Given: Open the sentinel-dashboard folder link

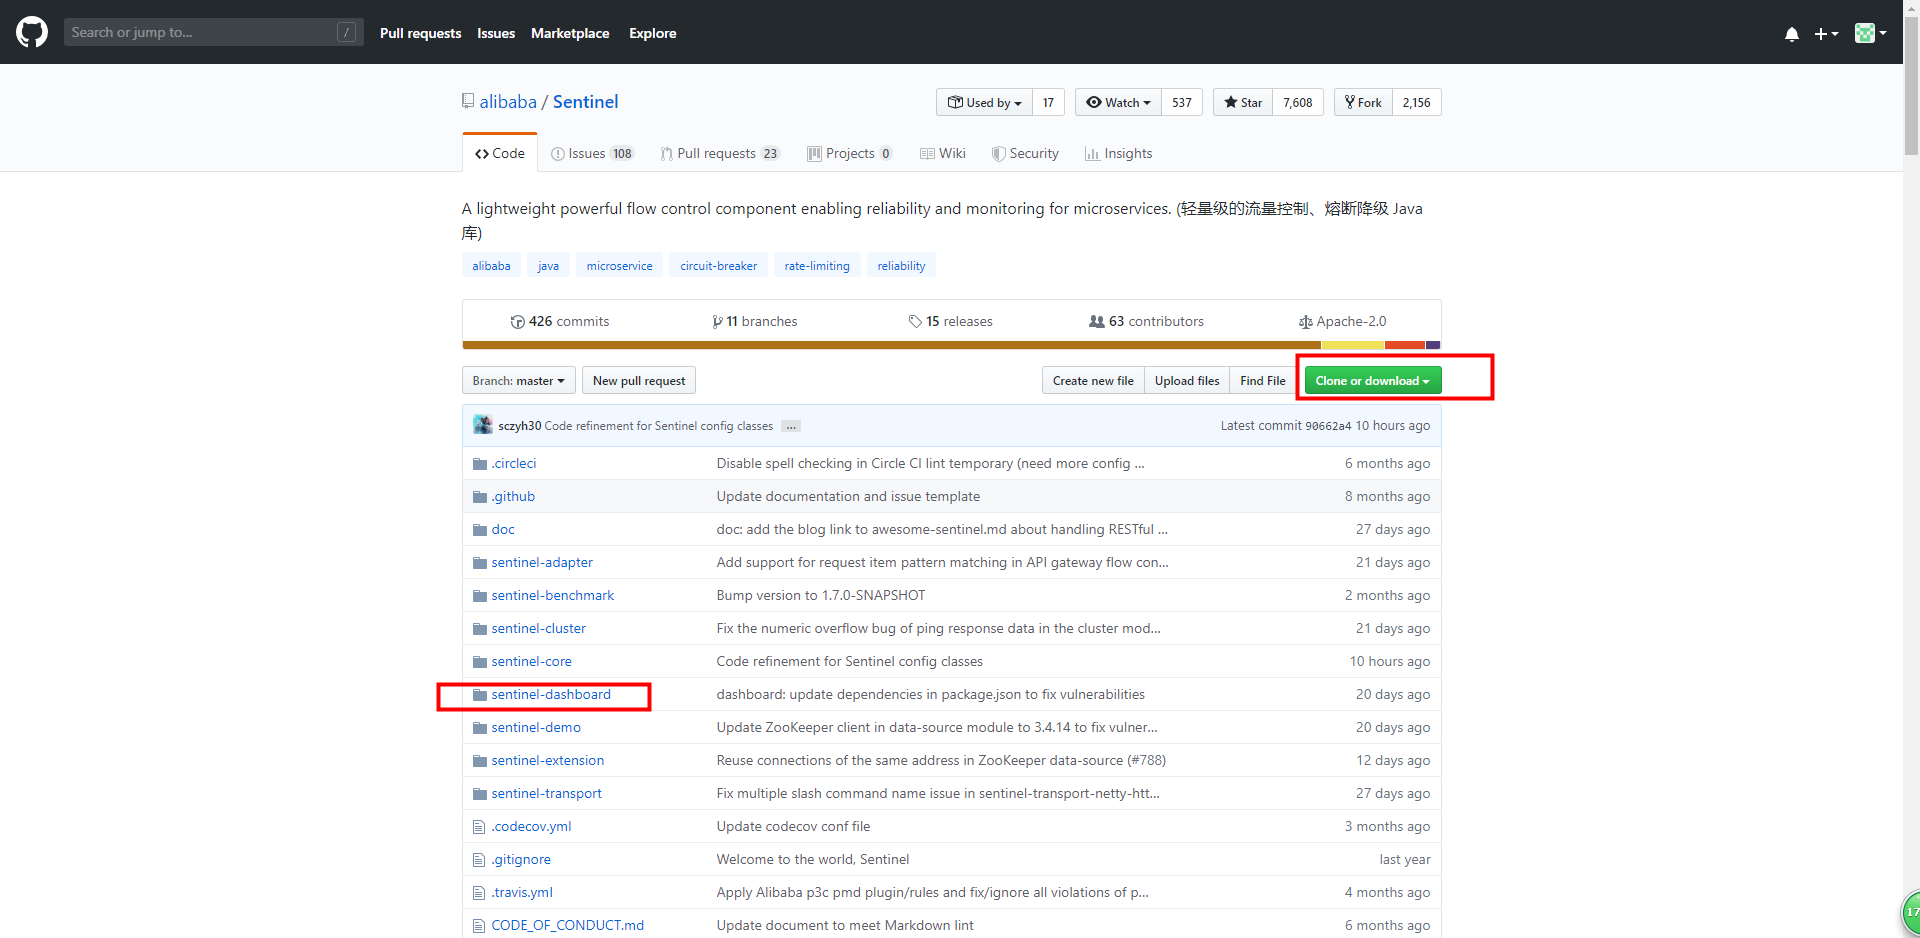Looking at the screenshot, I should [x=551, y=694].
